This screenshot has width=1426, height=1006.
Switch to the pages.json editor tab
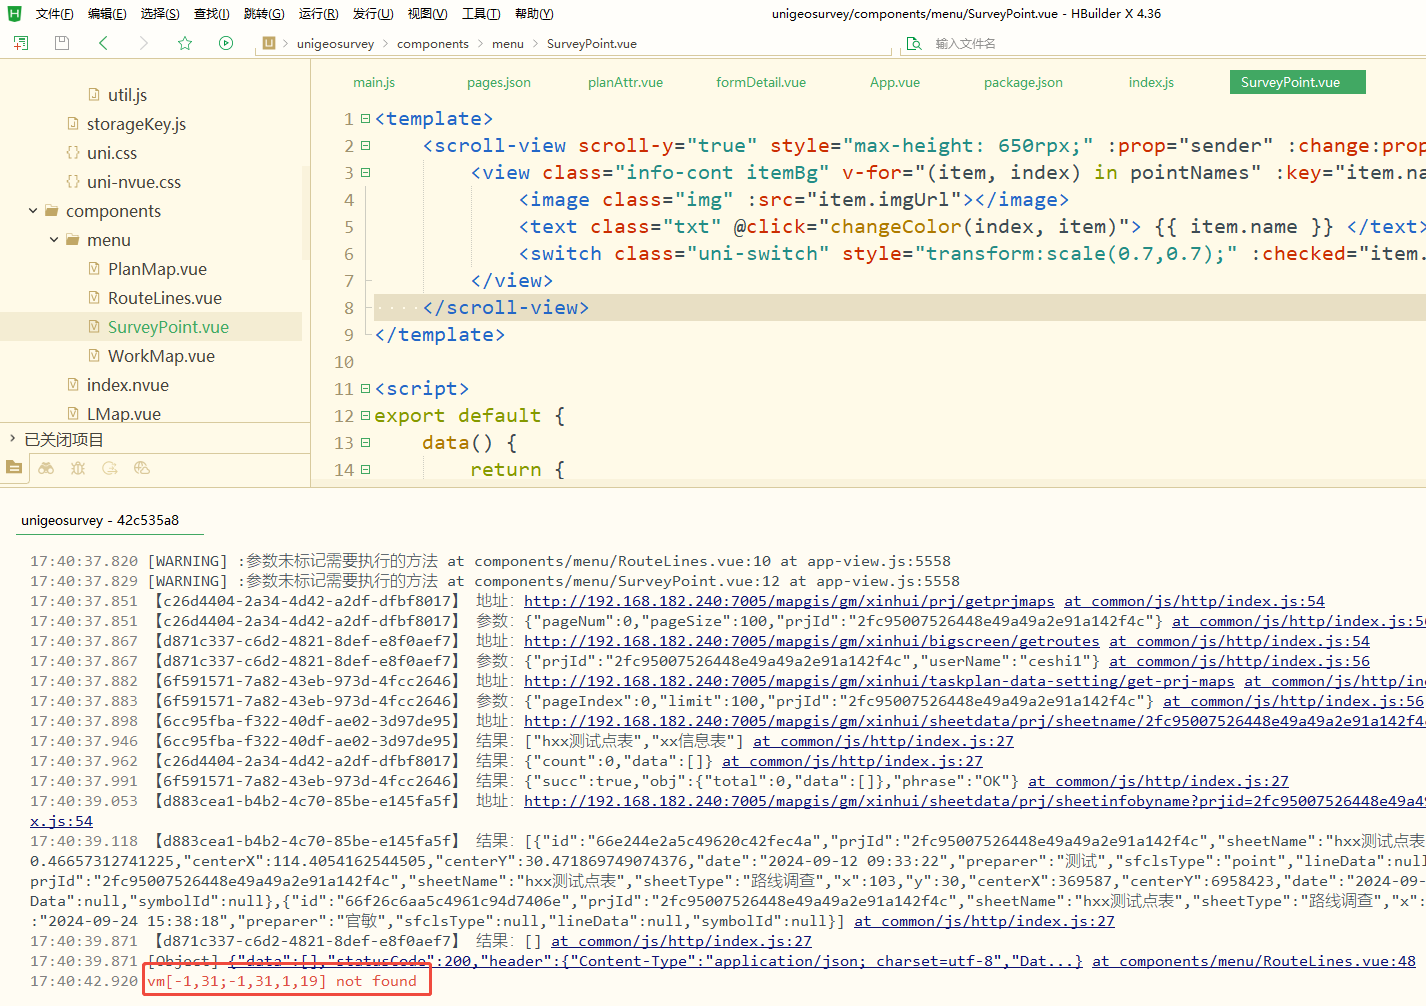tap(499, 82)
